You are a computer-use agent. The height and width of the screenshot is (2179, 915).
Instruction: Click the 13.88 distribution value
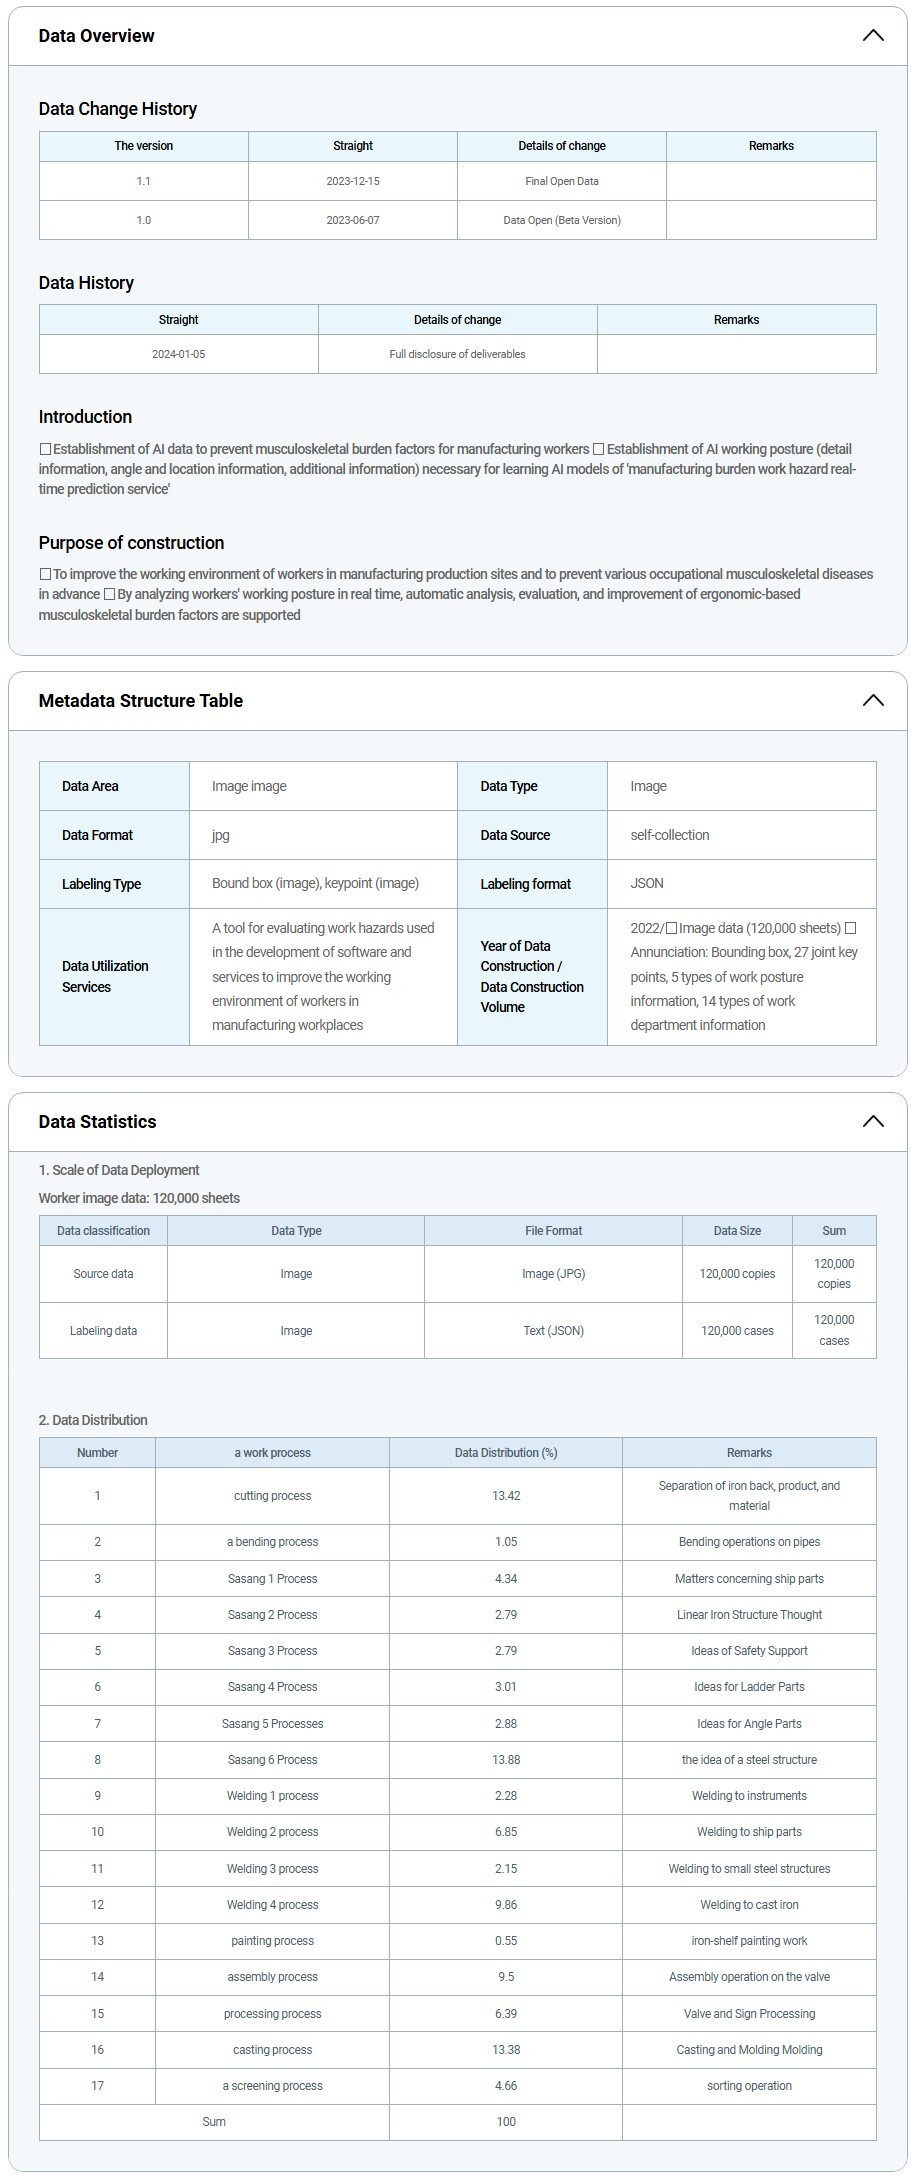tap(506, 1760)
